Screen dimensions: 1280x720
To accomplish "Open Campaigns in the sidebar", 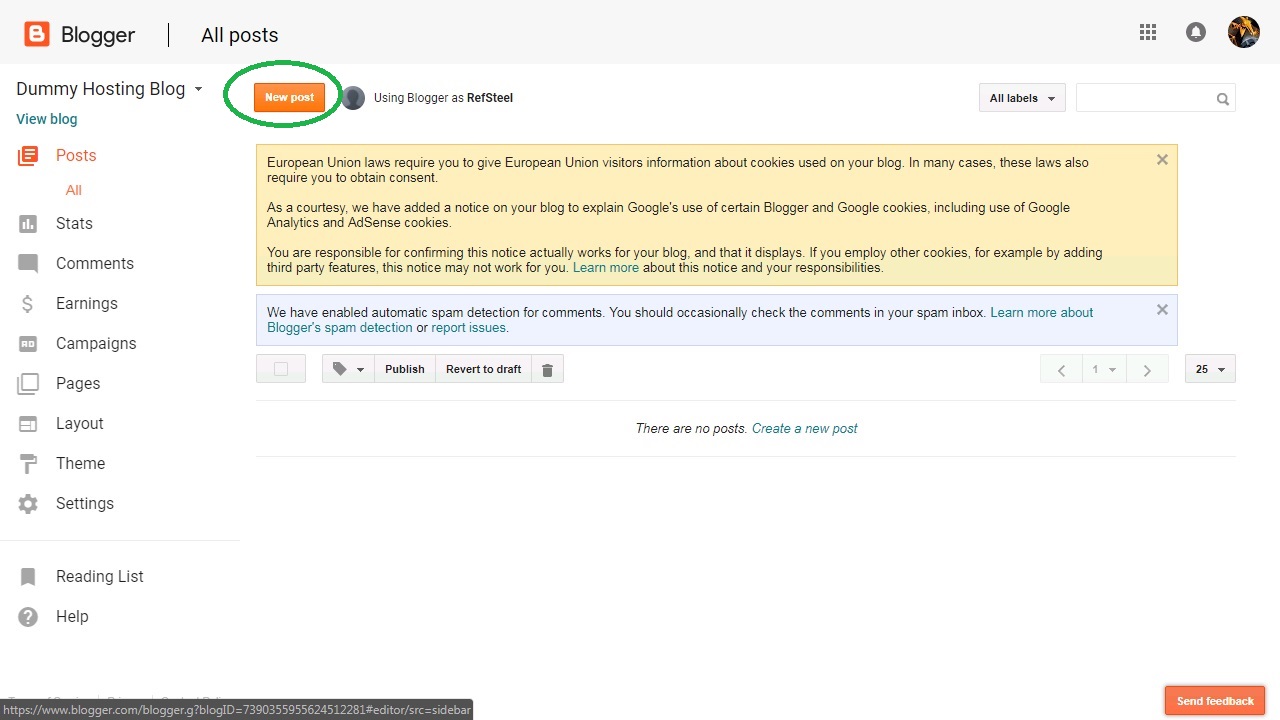I will pos(96,344).
